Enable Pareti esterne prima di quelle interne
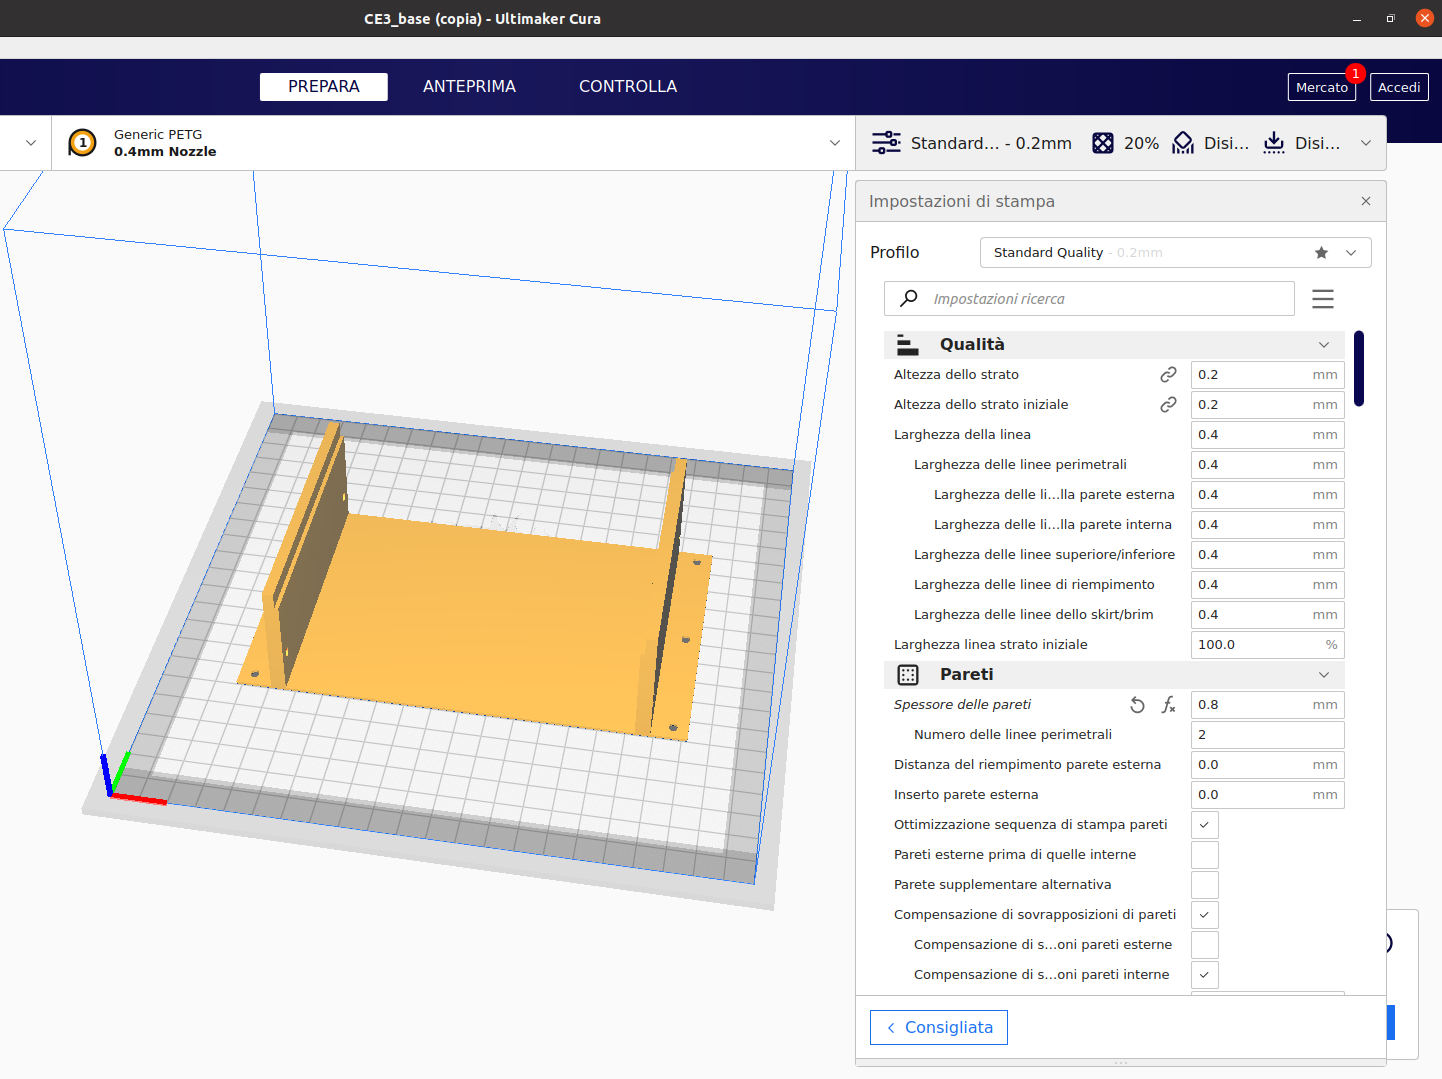Image resolution: width=1442 pixels, height=1079 pixels. point(1204,855)
